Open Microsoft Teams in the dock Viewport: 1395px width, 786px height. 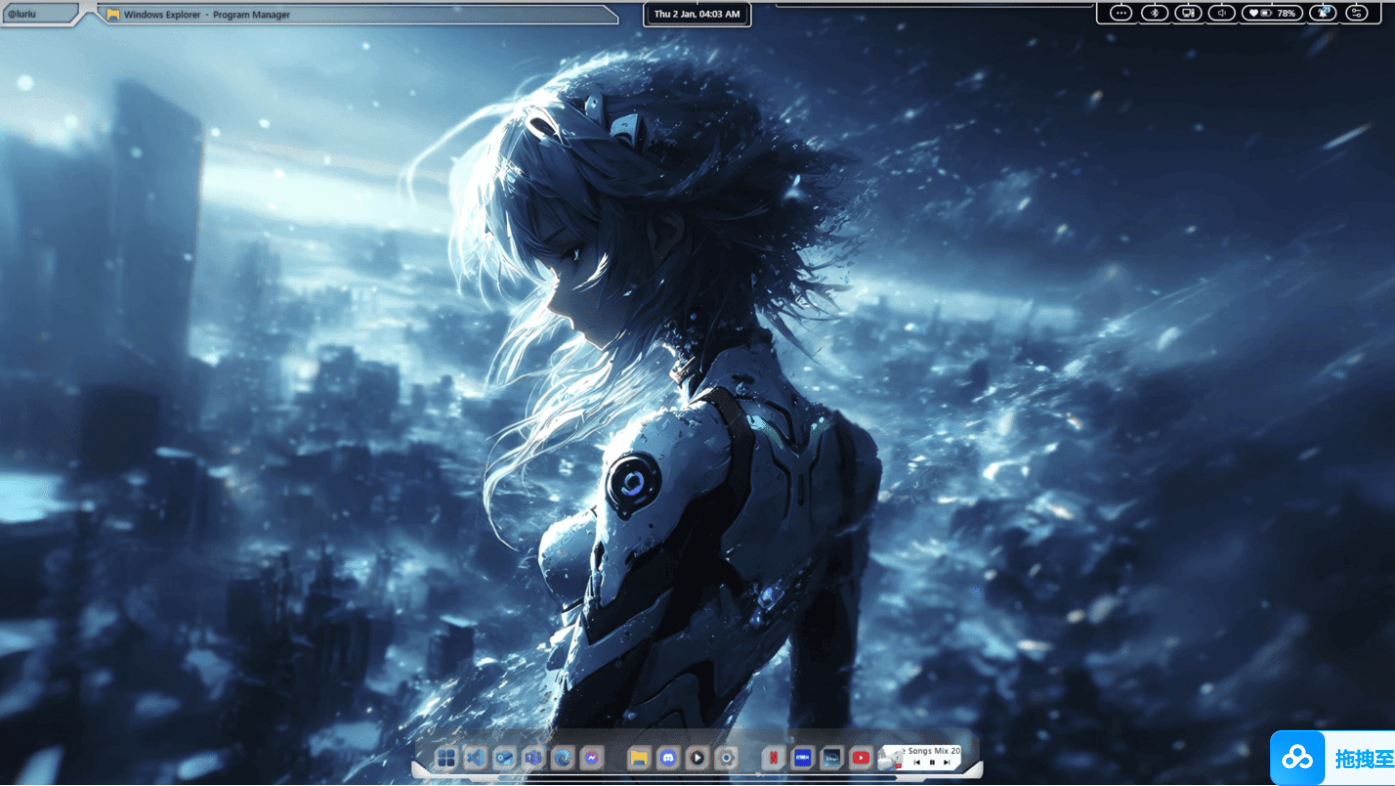click(x=535, y=757)
